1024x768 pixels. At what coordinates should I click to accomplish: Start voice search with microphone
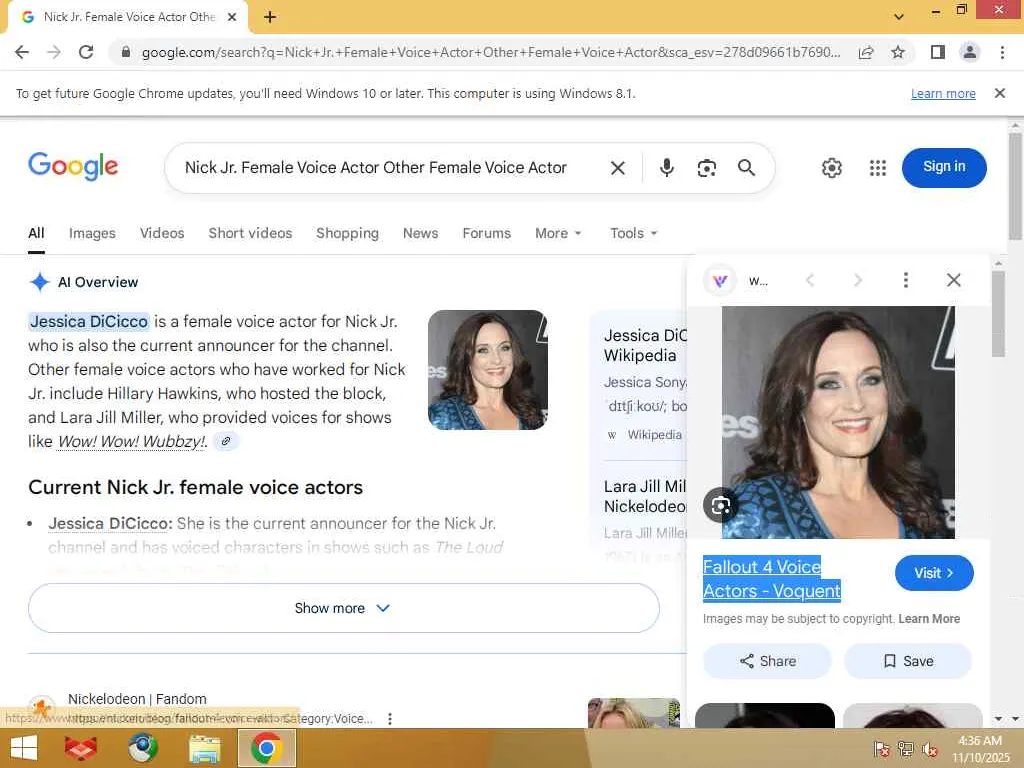tap(666, 168)
